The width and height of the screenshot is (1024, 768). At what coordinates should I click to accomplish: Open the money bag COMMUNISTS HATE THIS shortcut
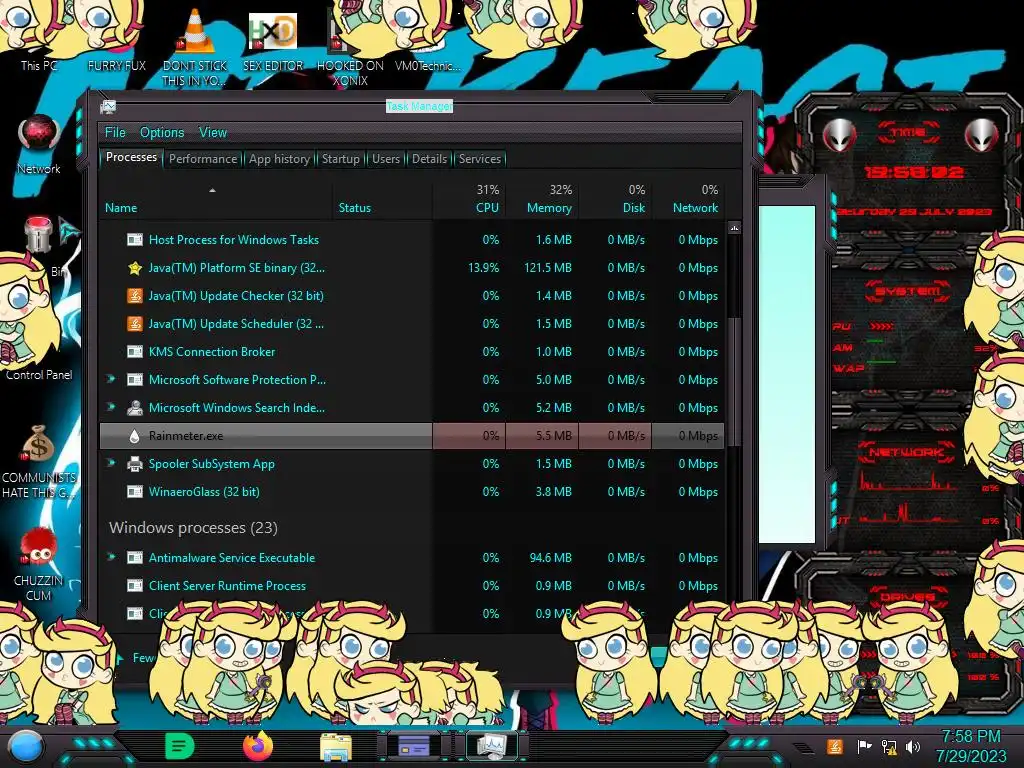click(x=39, y=460)
